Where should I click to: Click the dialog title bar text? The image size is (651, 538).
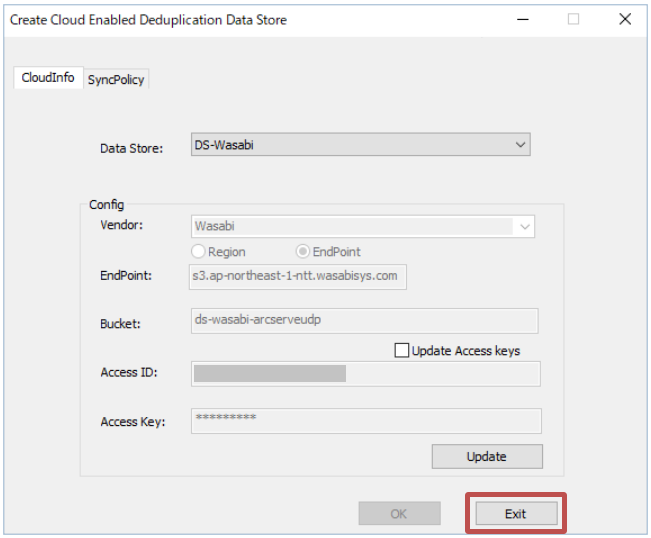point(148,20)
